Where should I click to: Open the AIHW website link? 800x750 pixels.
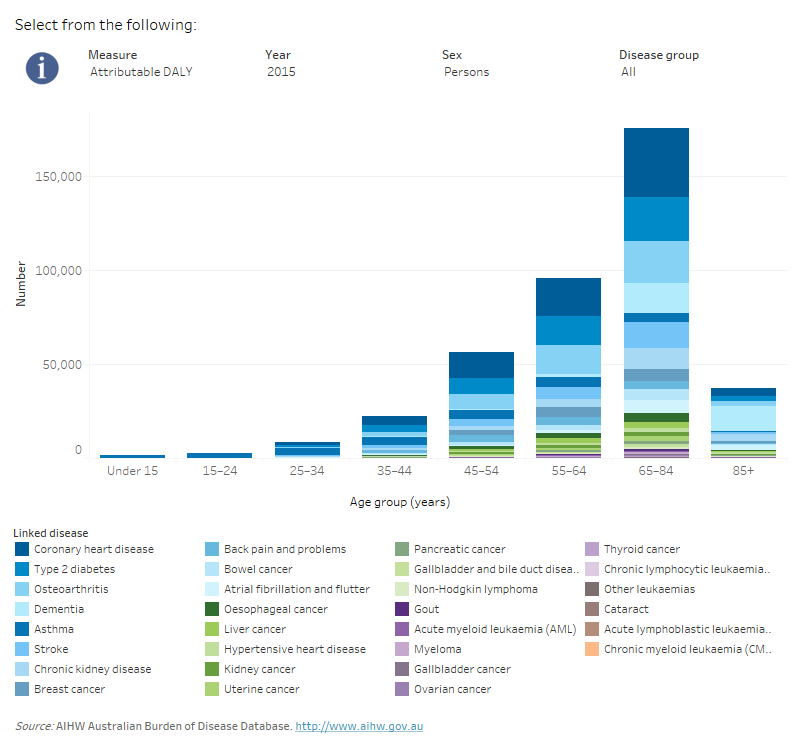tap(362, 726)
